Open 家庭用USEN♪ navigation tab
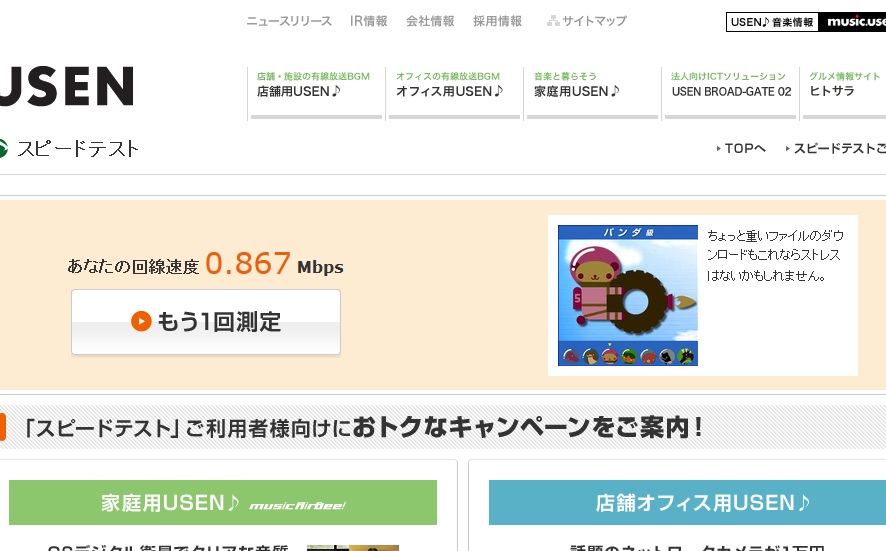886x551 pixels. pos(592,93)
